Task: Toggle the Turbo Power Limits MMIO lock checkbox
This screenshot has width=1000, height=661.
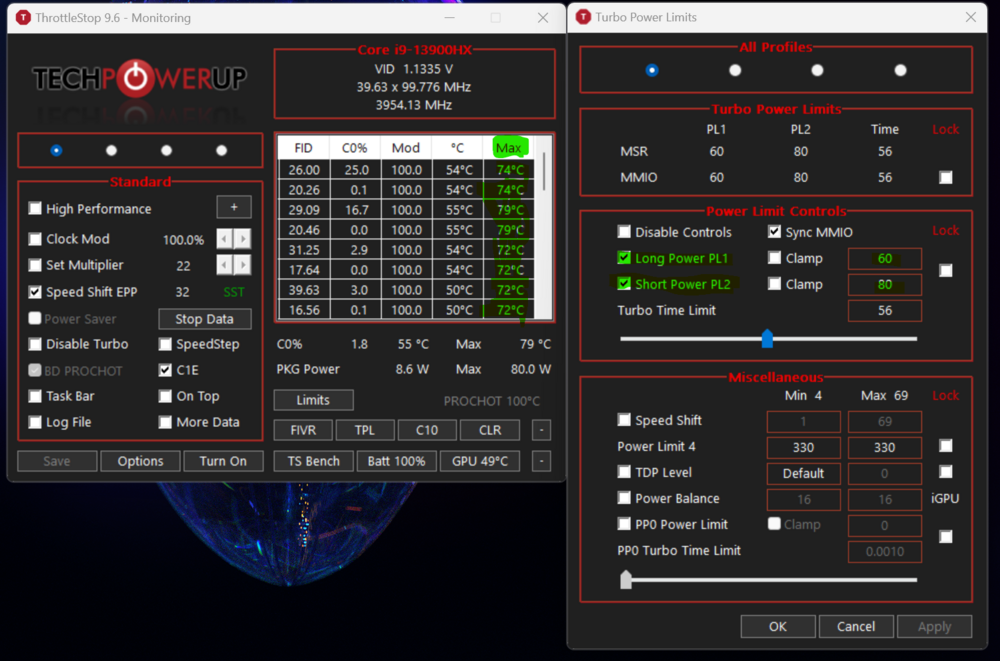Action: [x=946, y=177]
